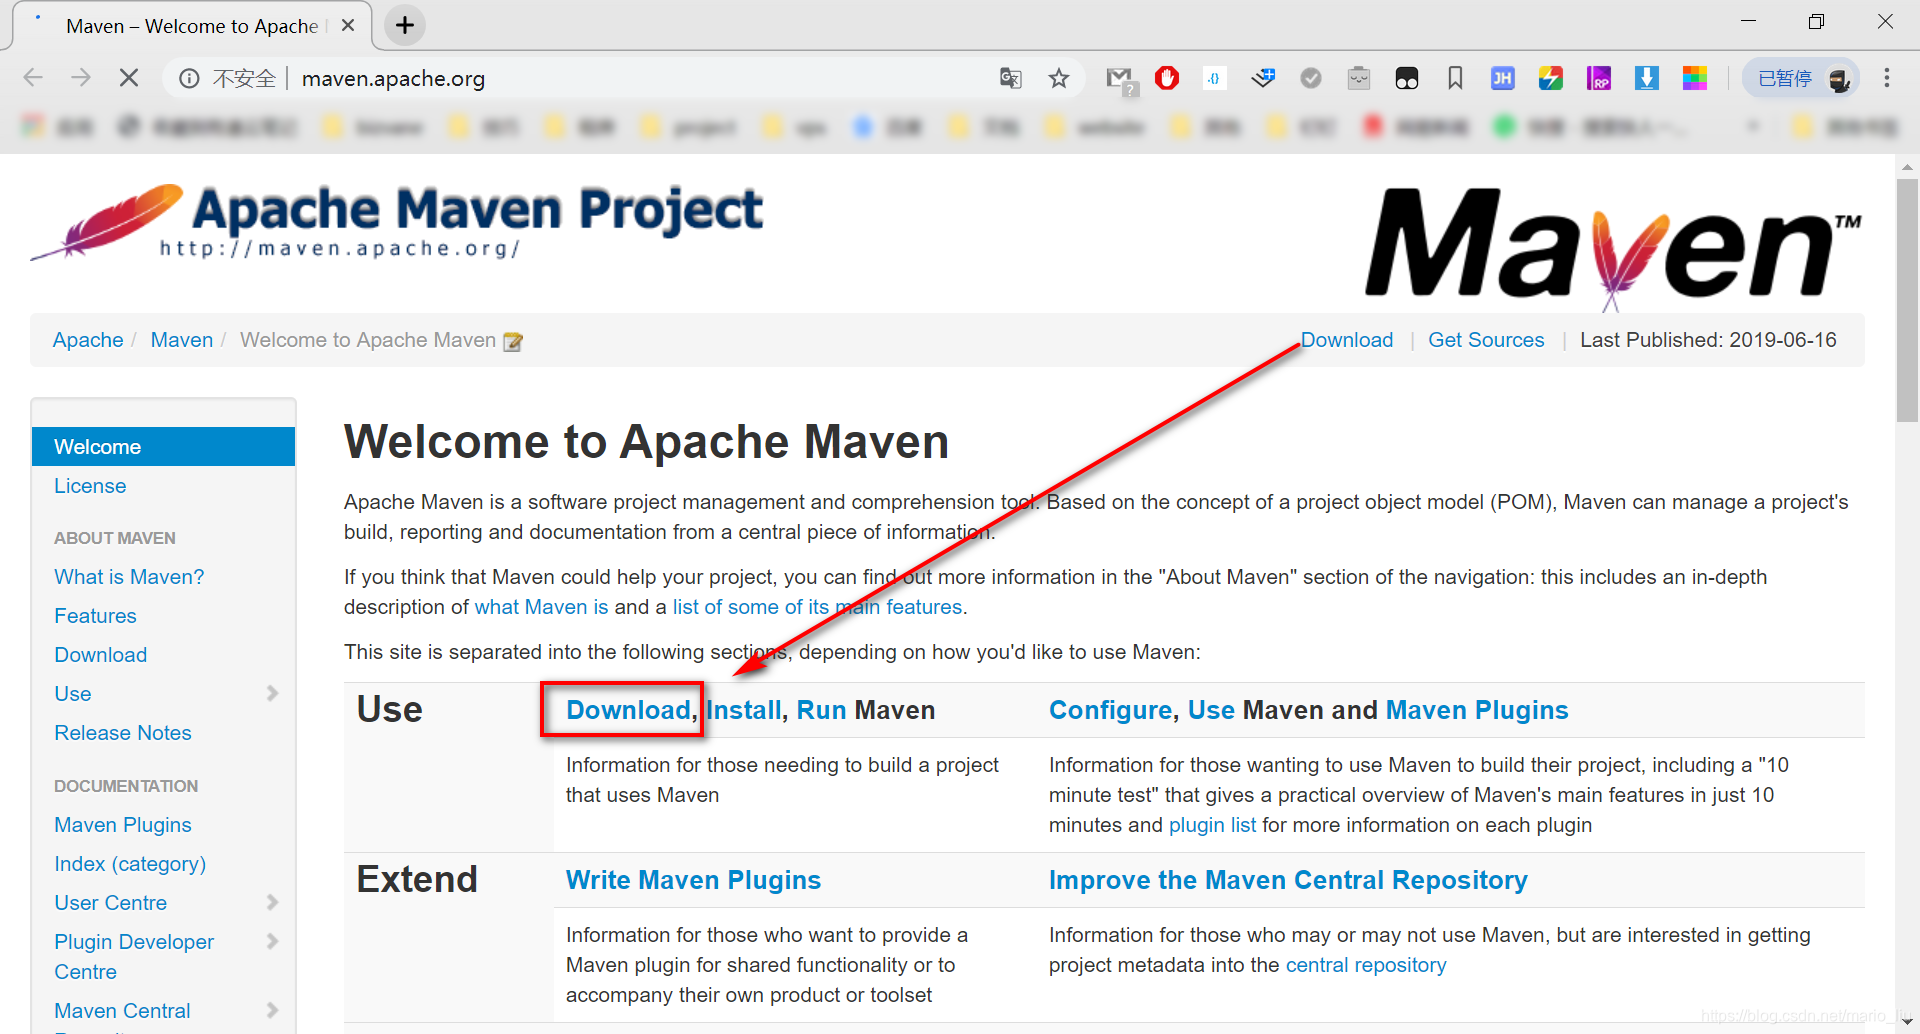The height and width of the screenshot is (1034, 1920).
Task: Open the Maven breadcrumb link
Action: coord(182,340)
